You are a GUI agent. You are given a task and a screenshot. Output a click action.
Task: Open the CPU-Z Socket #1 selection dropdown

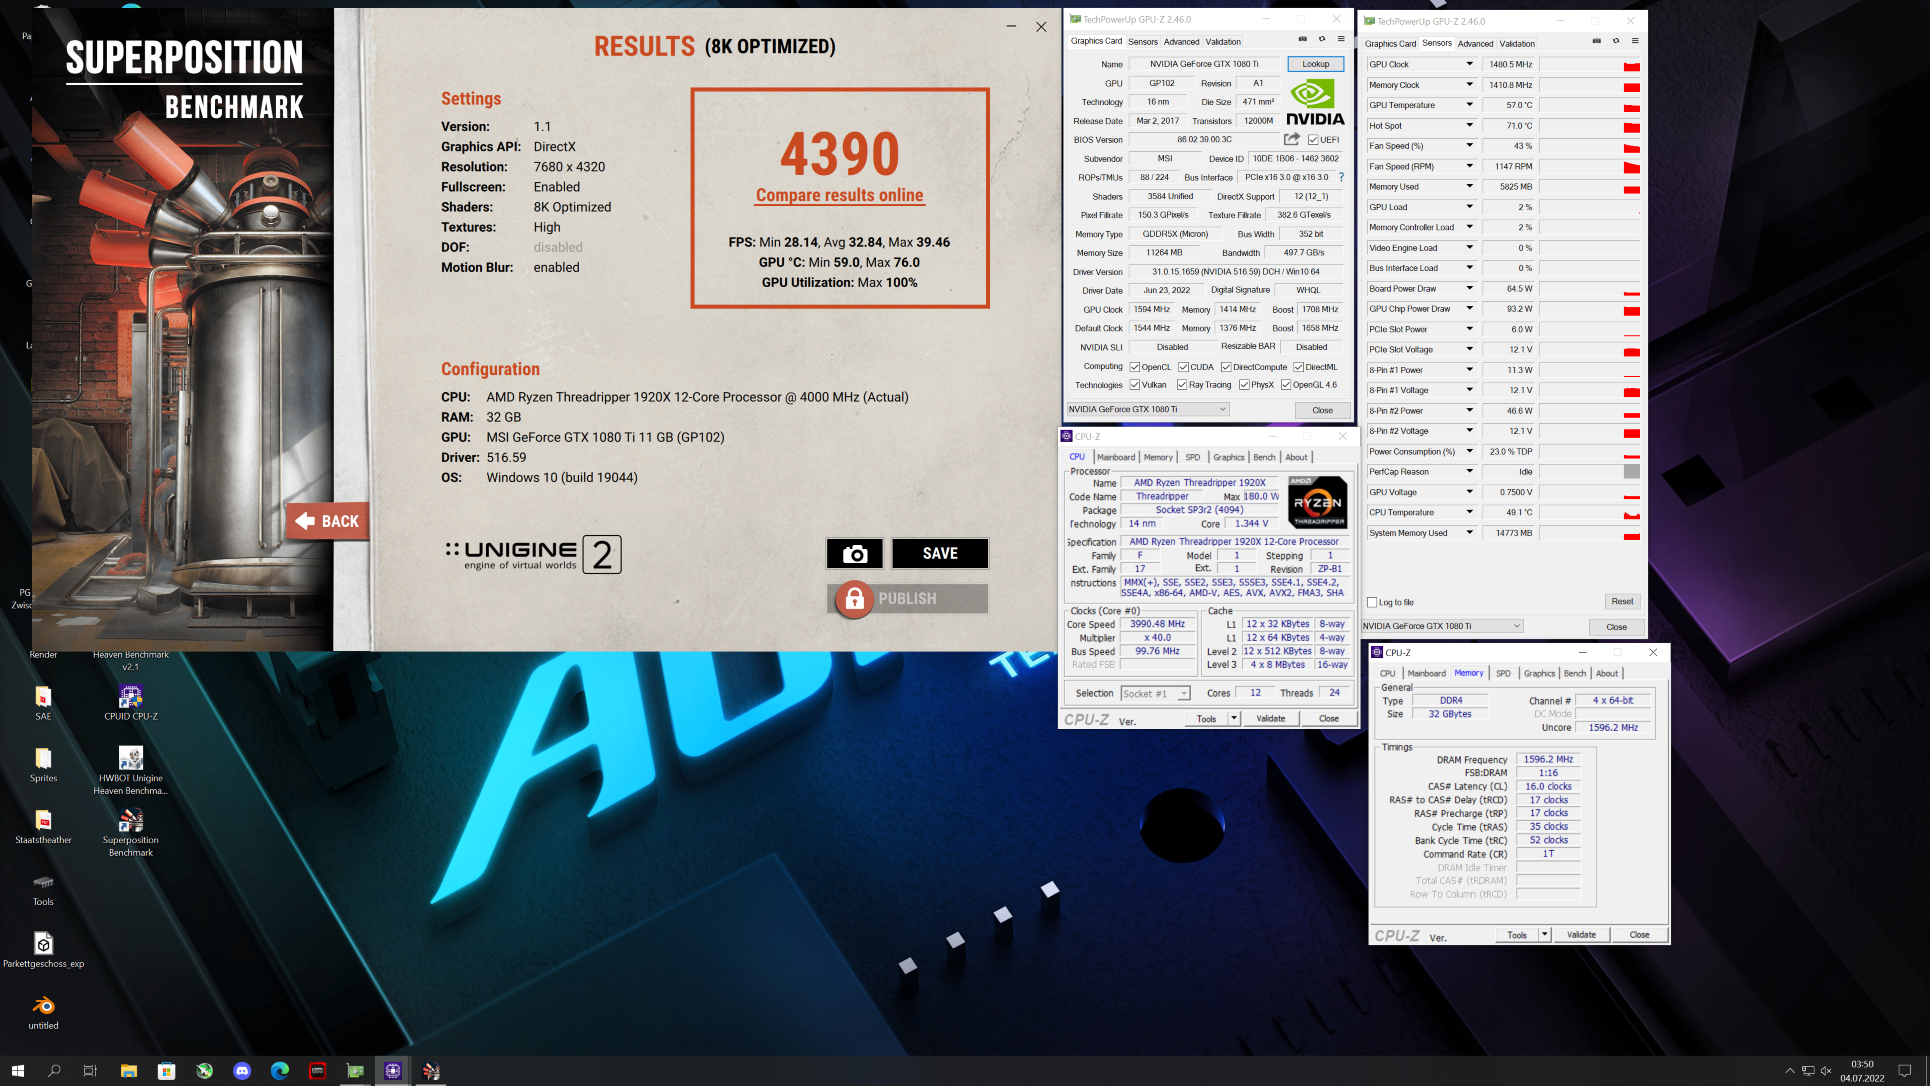(x=1155, y=693)
